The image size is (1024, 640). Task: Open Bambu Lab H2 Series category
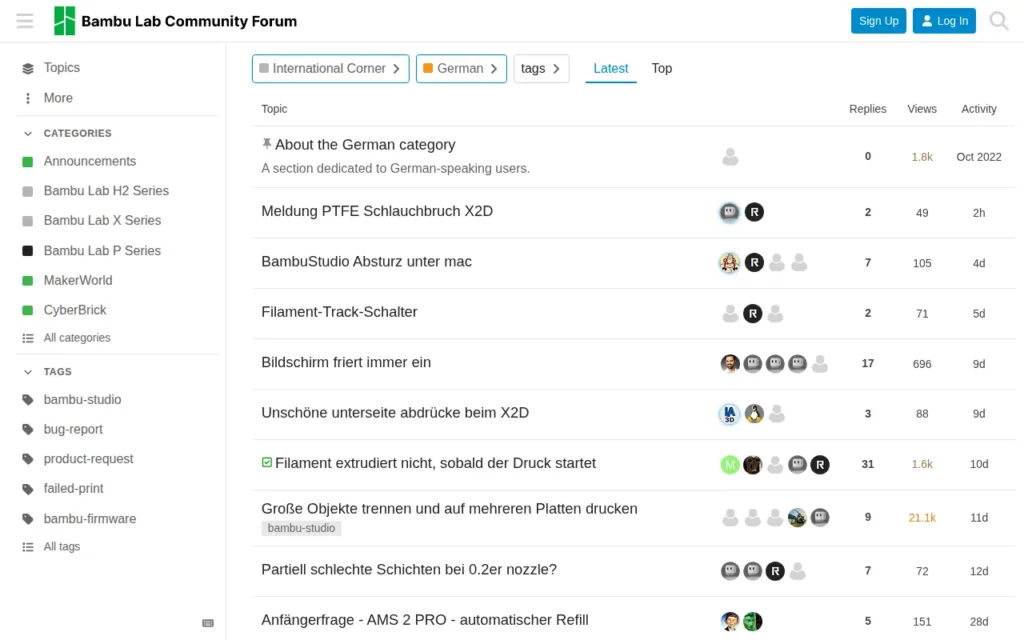[106, 191]
